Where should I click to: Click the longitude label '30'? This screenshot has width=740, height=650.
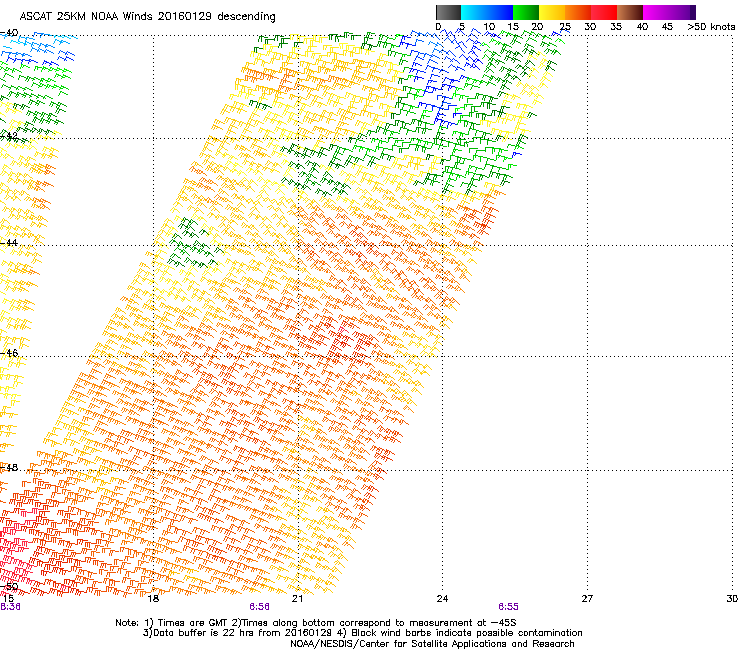tap(732, 599)
